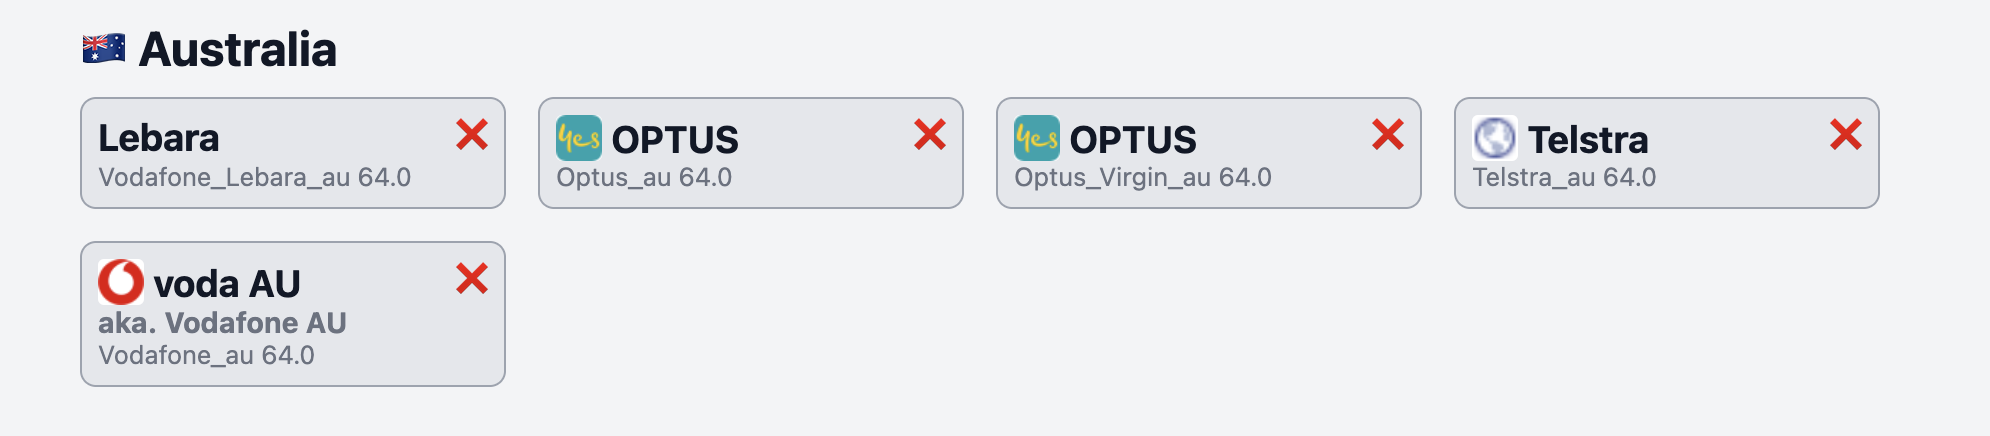Select the Optus_Virgin_au 64.0 label
Viewport: 1990px width, 436px height.
(1143, 178)
